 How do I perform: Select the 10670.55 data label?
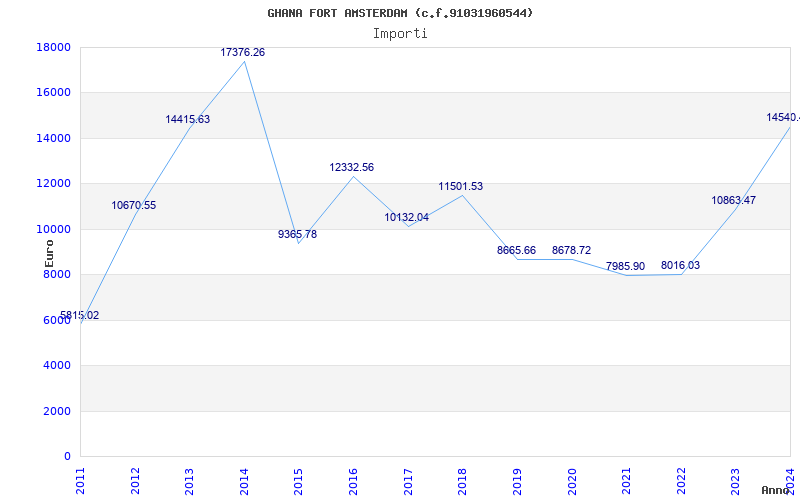click(x=134, y=206)
